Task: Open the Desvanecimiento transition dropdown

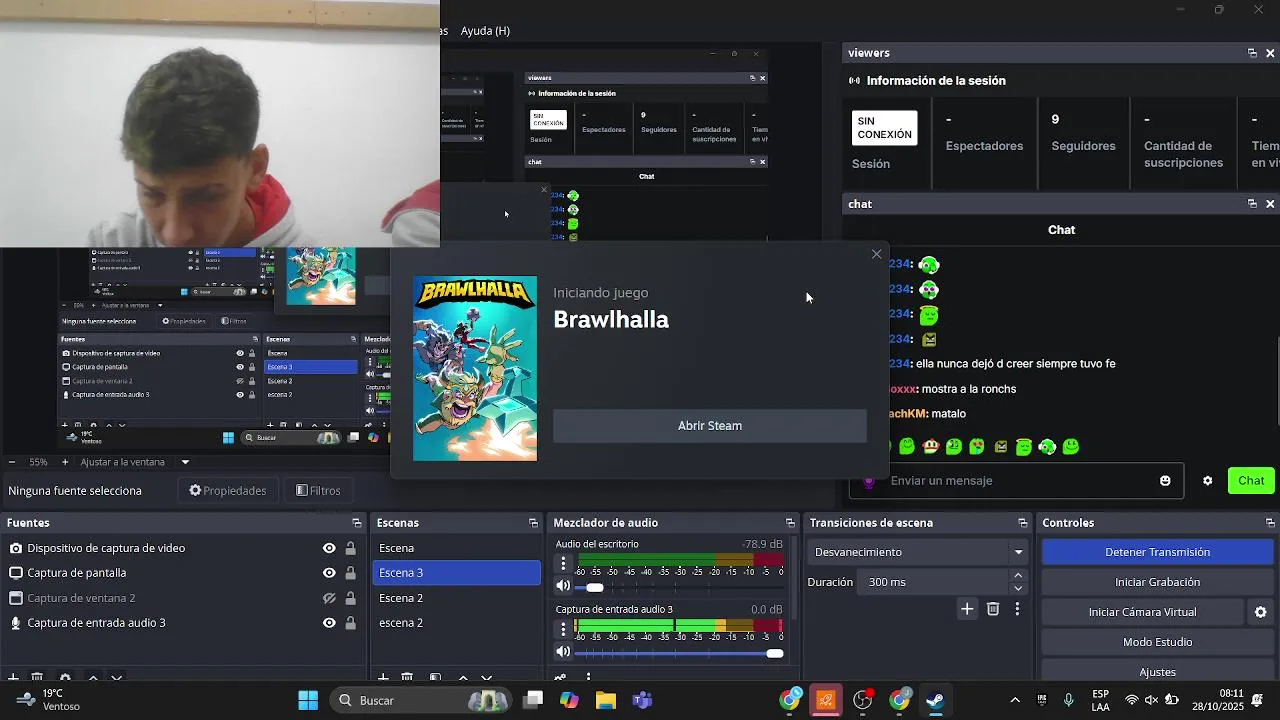Action: (x=919, y=552)
